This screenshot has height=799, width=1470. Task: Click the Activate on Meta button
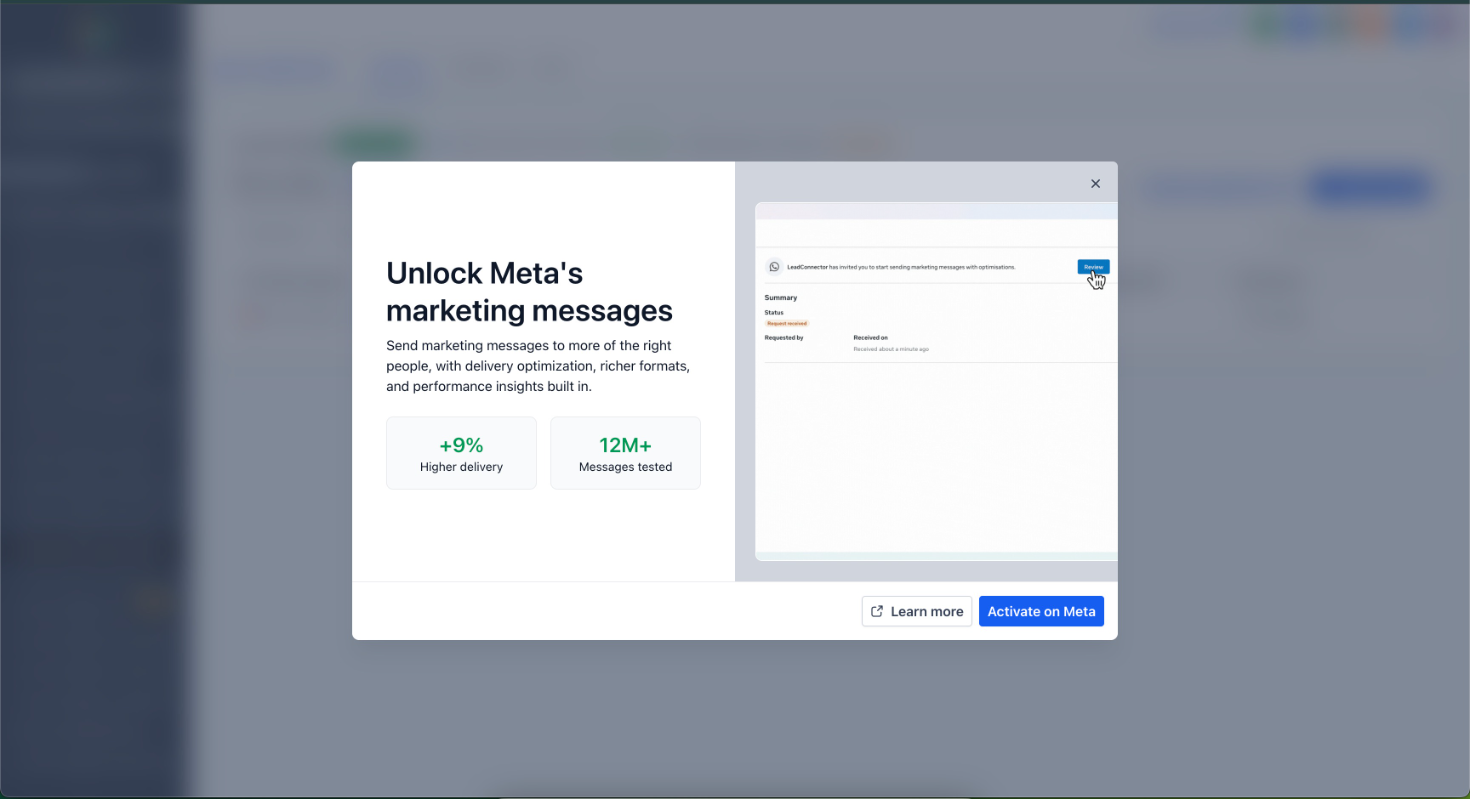(x=1041, y=611)
